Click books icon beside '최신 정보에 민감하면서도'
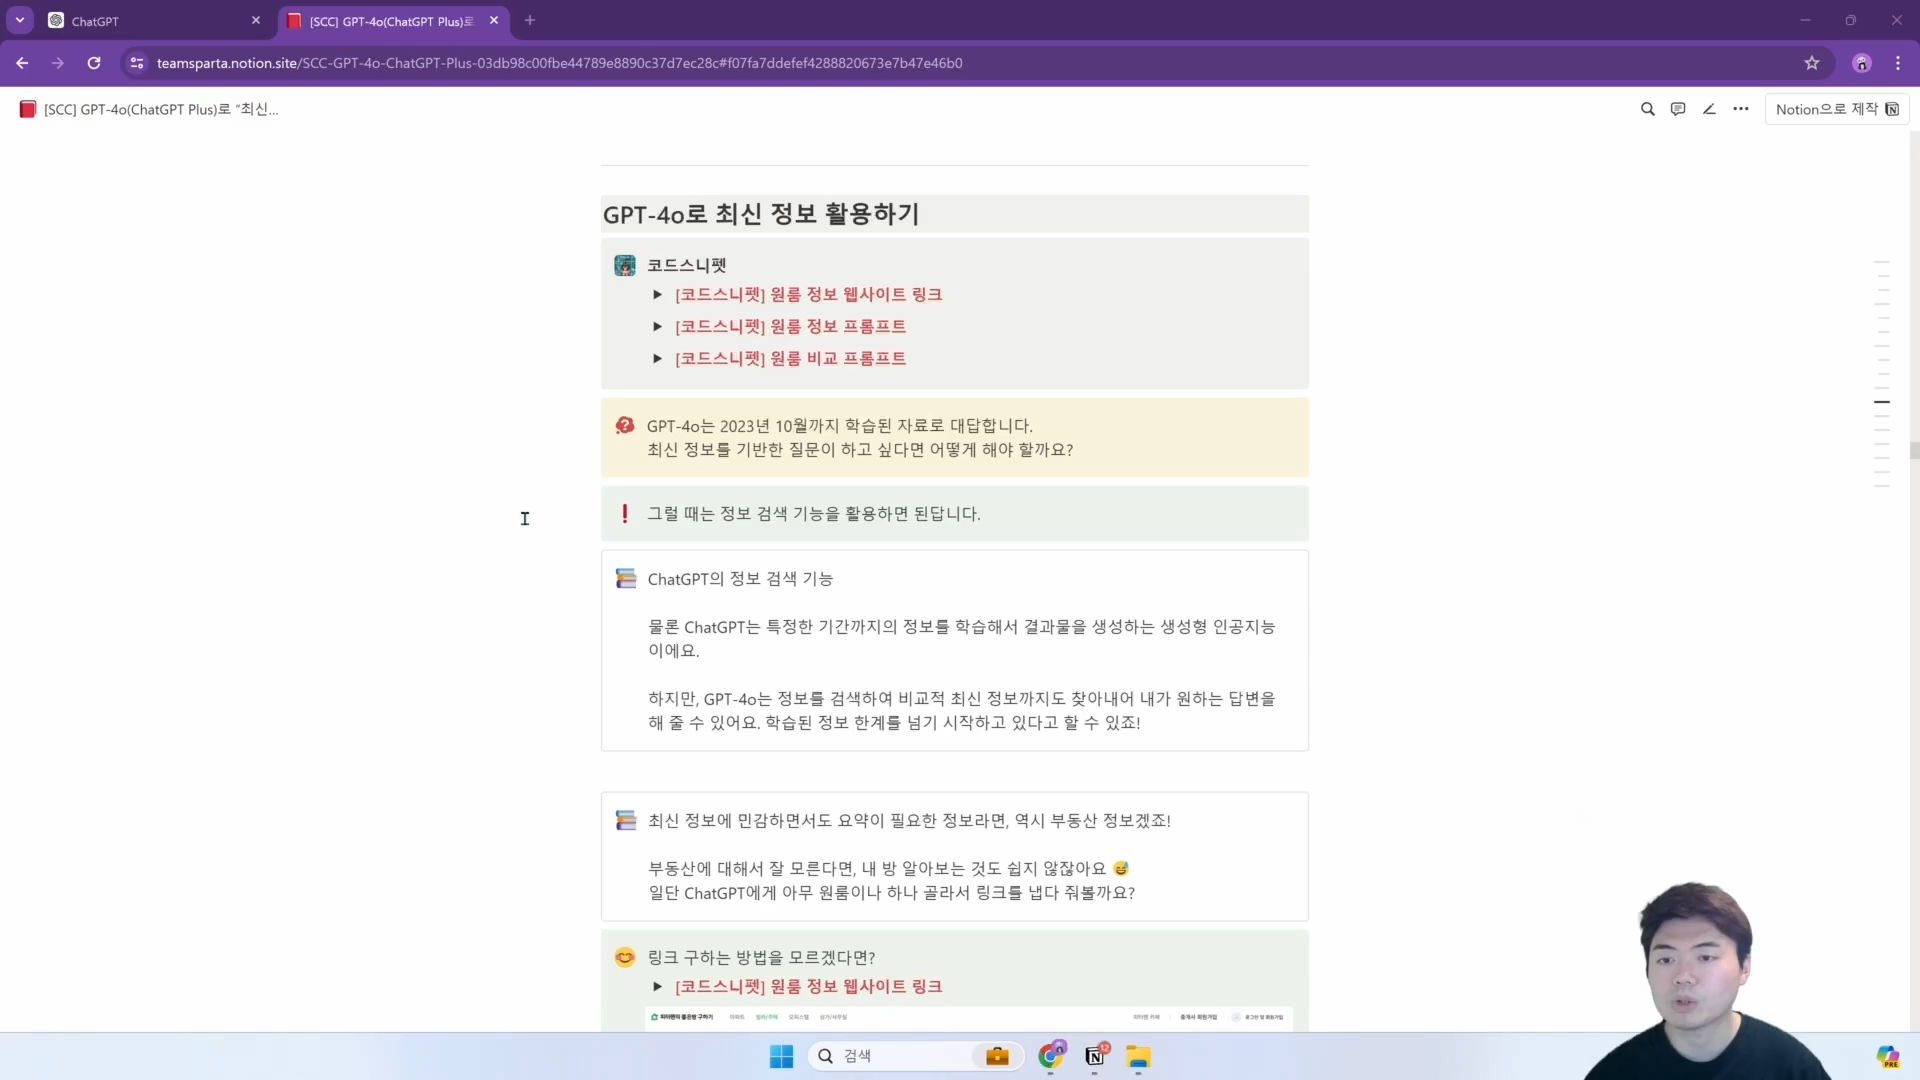Viewport: 1920px width, 1080px height. 626,821
